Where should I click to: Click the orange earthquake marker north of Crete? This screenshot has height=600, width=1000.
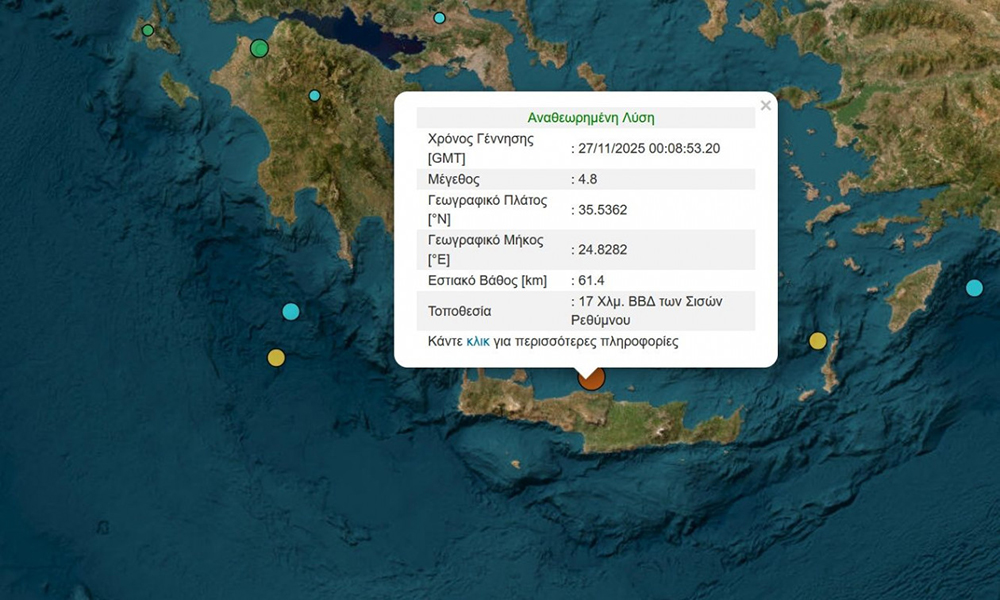click(592, 378)
